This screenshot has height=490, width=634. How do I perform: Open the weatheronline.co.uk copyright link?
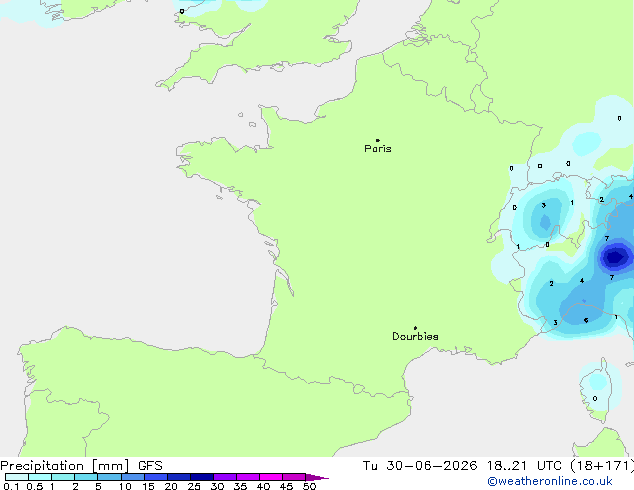click(x=550, y=481)
